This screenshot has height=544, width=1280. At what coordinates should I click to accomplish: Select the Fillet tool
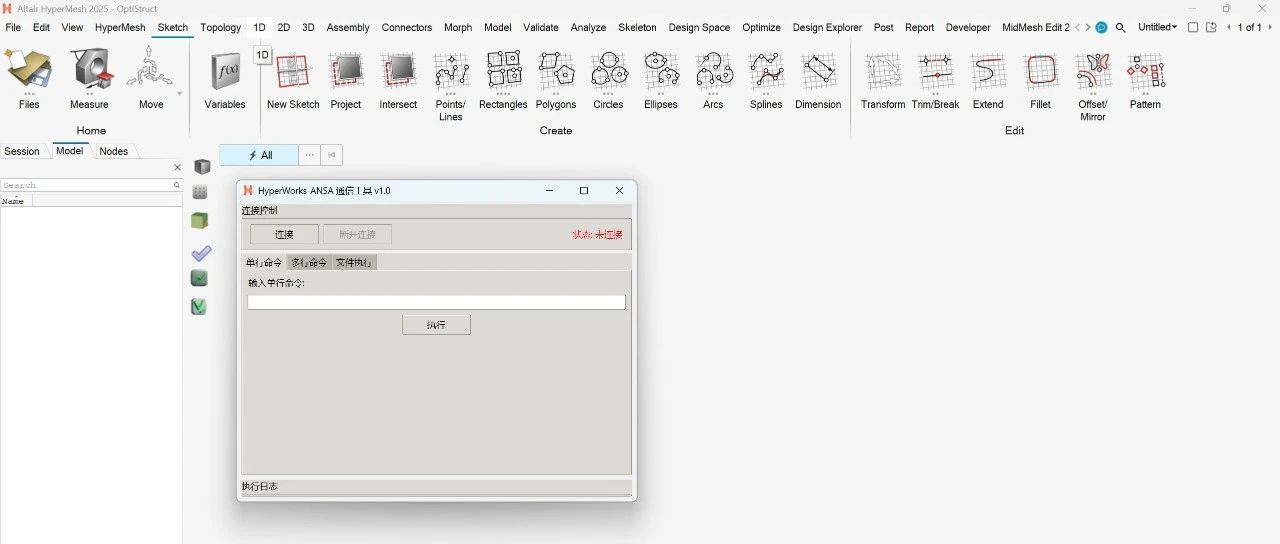(x=1041, y=80)
